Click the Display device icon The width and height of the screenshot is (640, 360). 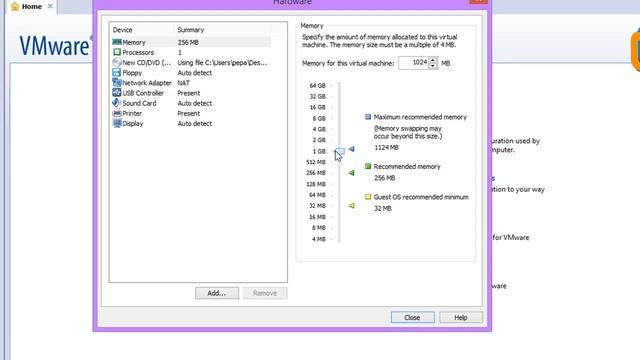pos(117,123)
